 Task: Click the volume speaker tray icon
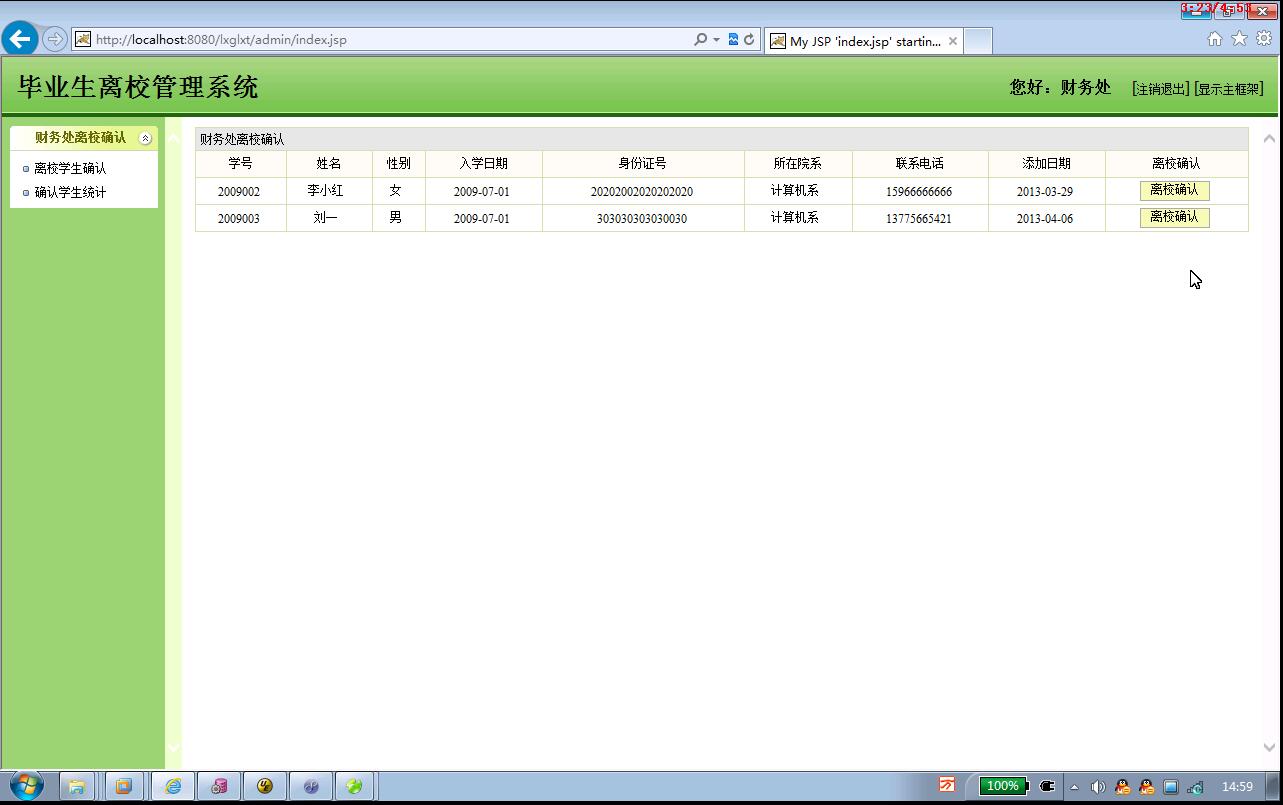[x=1098, y=787]
